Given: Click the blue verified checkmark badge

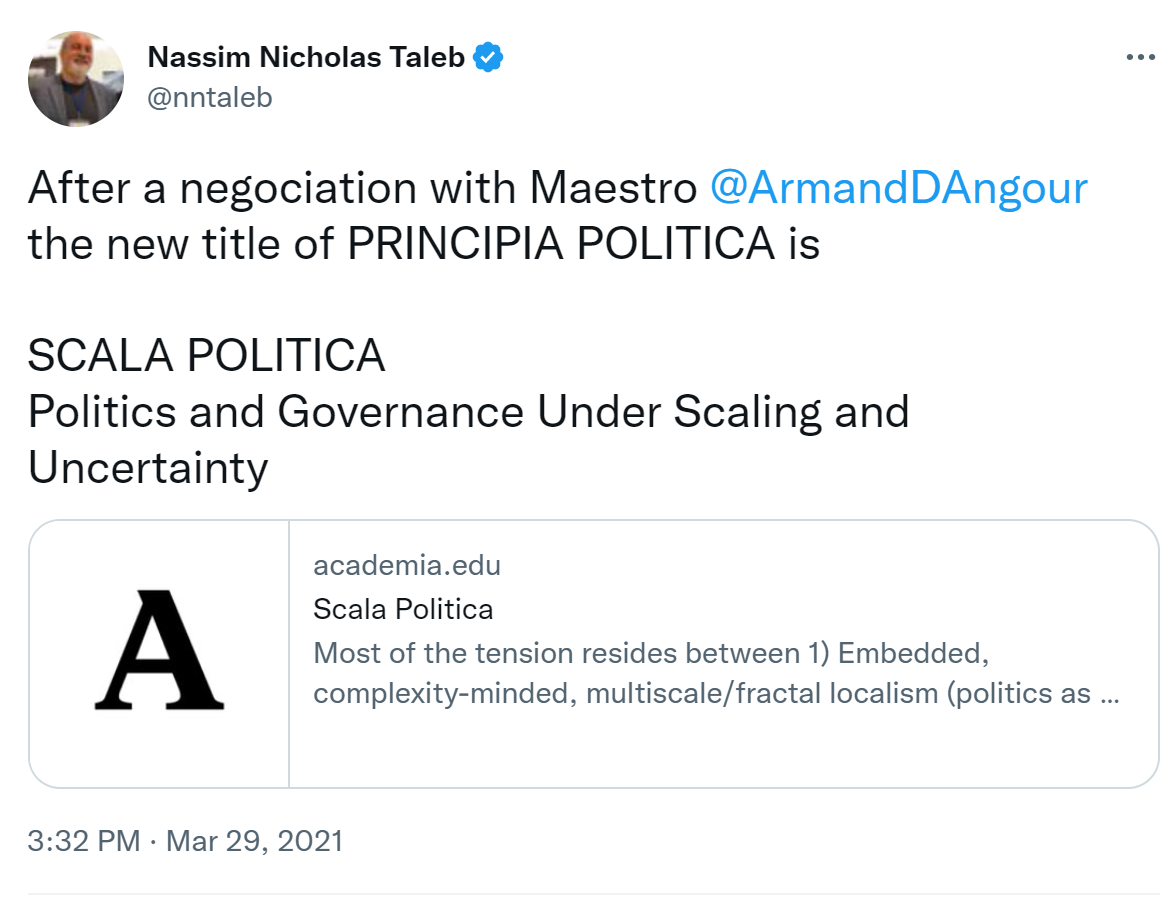Looking at the screenshot, I should coord(488,58).
